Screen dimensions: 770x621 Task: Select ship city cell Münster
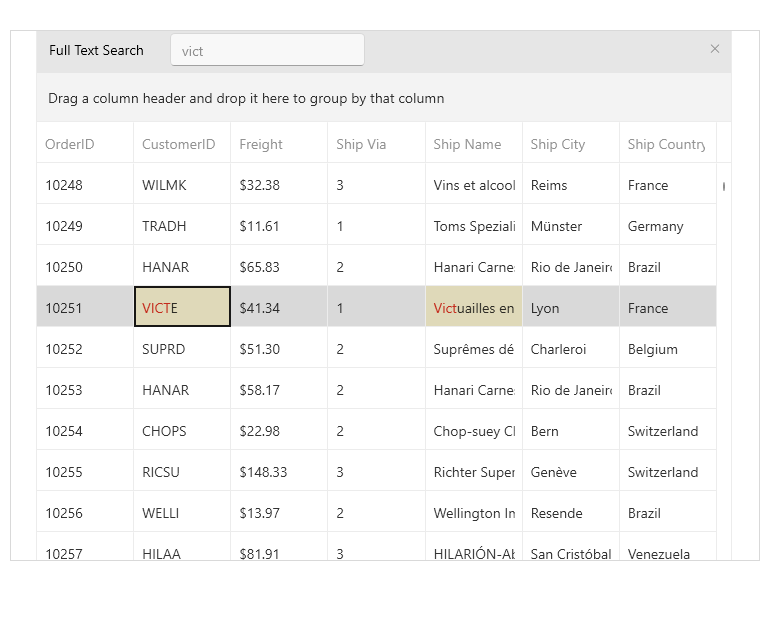pyautogui.click(x=571, y=225)
